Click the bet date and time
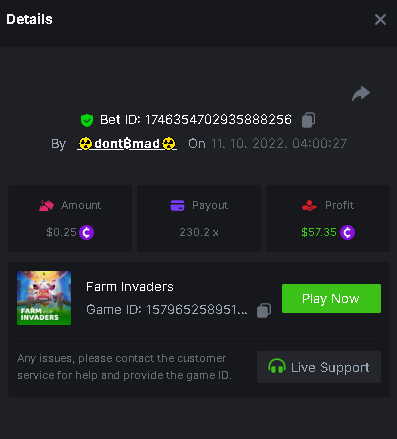397x439 pixels. point(279,144)
